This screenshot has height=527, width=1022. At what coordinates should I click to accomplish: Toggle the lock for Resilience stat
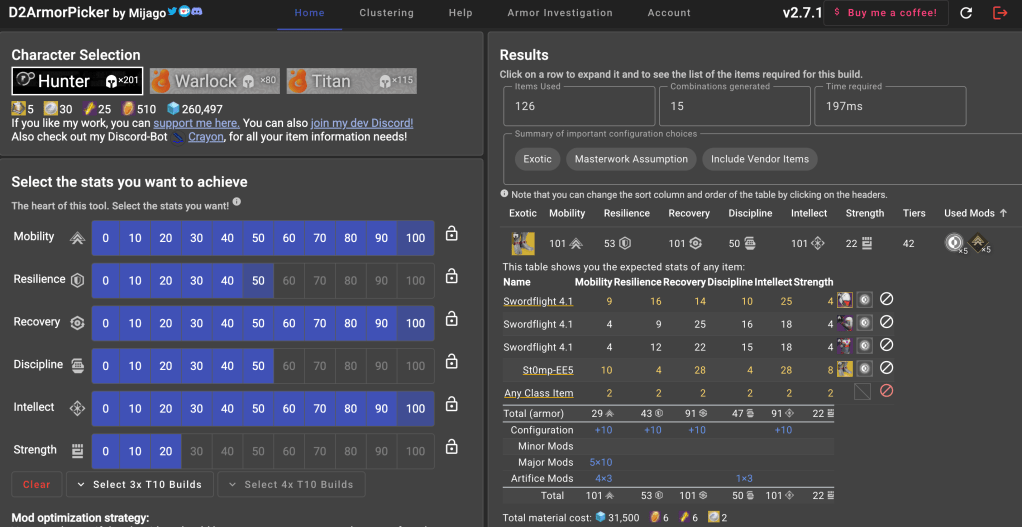coord(452,277)
